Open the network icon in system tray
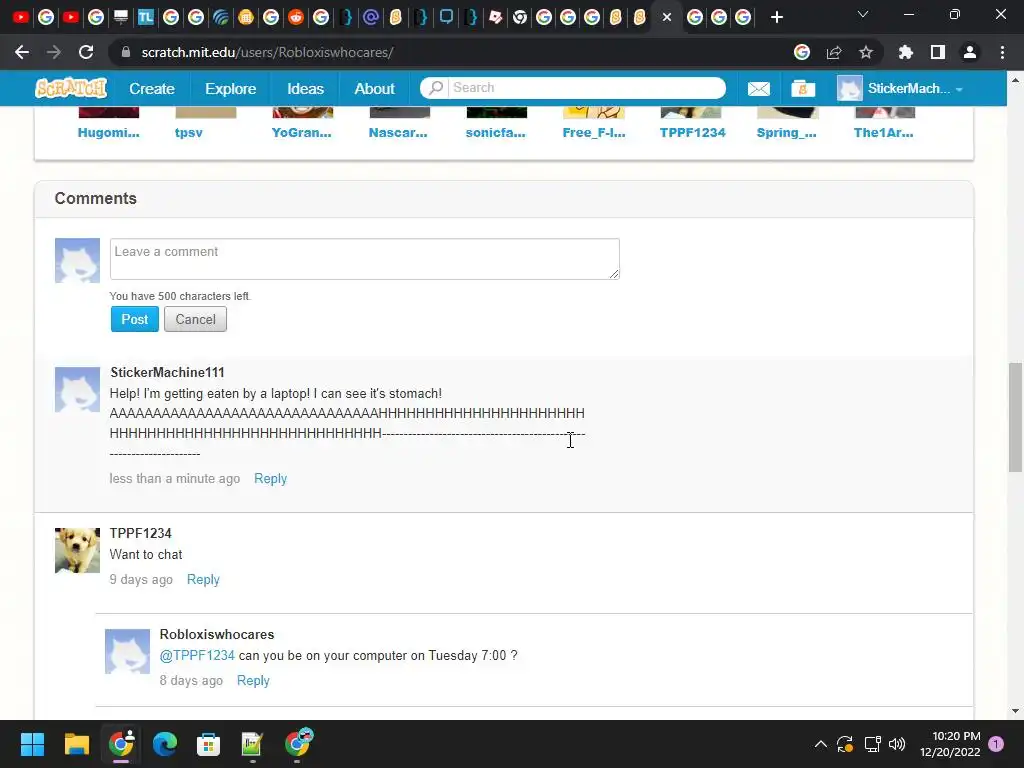The image size is (1024, 768). [872, 744]
